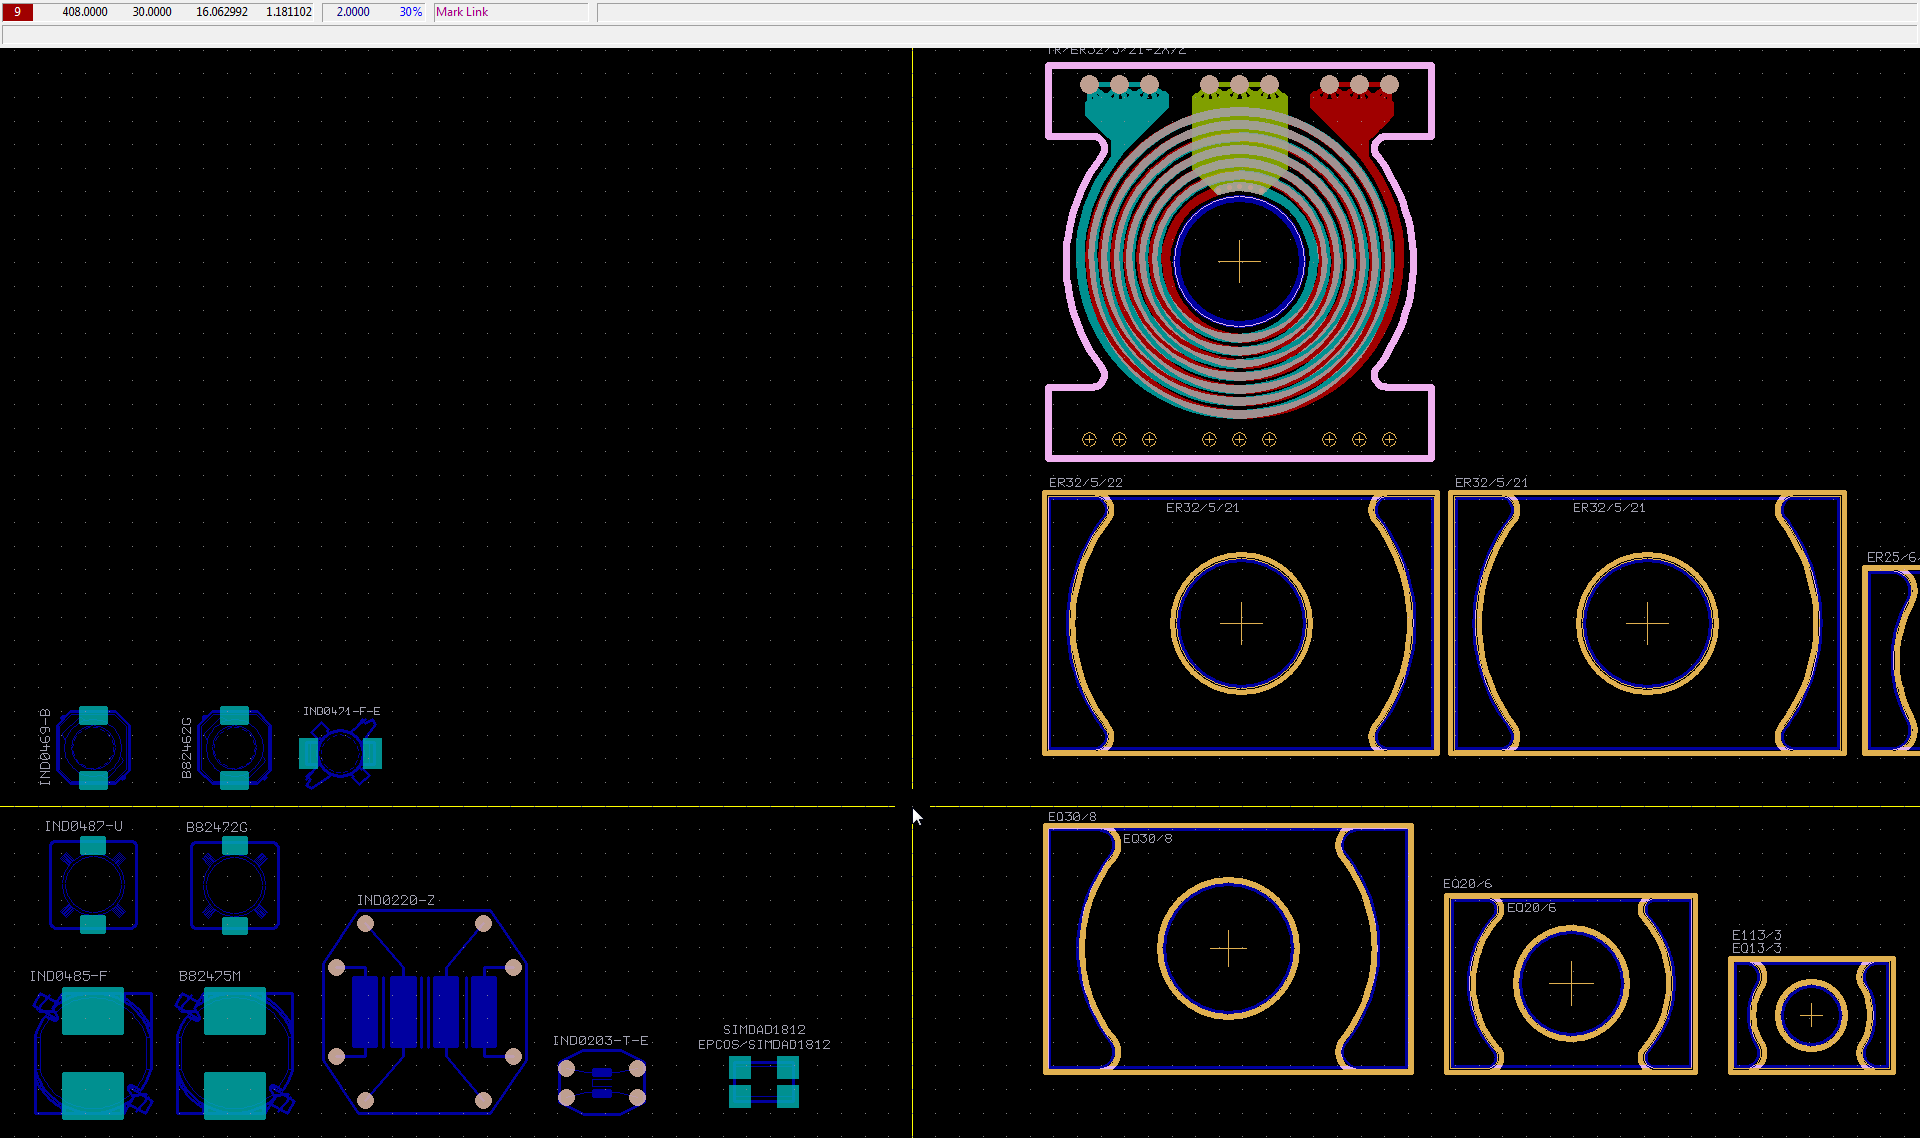Click the red layer number 9 indicator
This screenshot has width=1920, height=1138.
pos(18,12)
